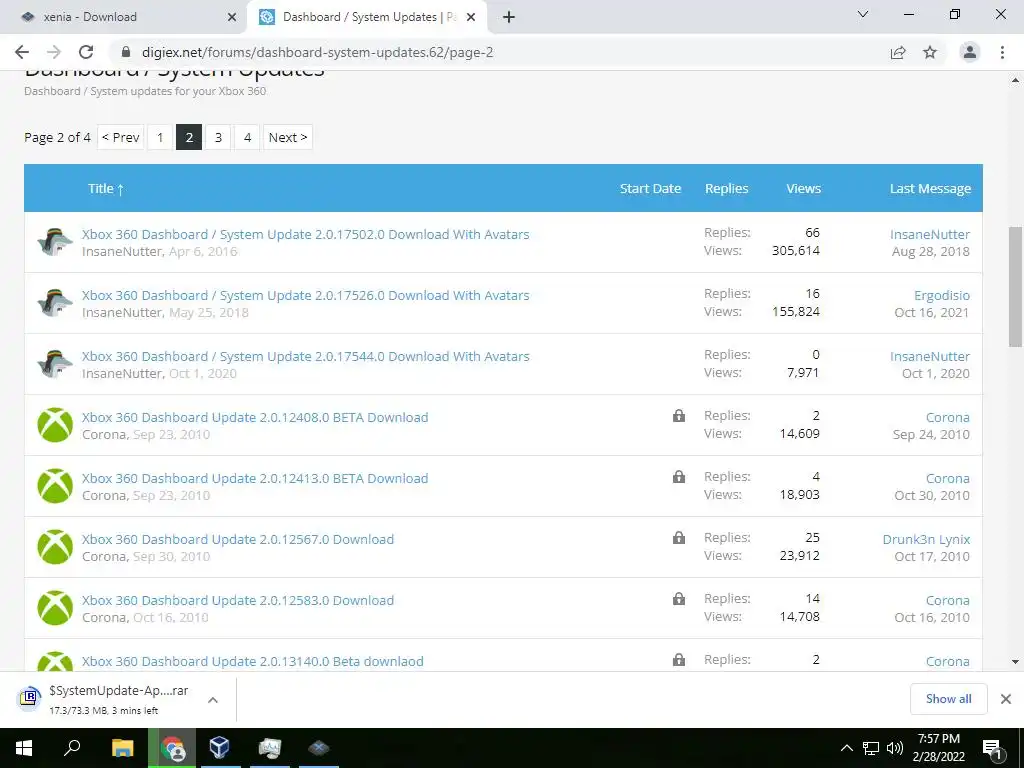Open a new browser tab
Screen dimensions: 1024x768
(x=509, y=17)
